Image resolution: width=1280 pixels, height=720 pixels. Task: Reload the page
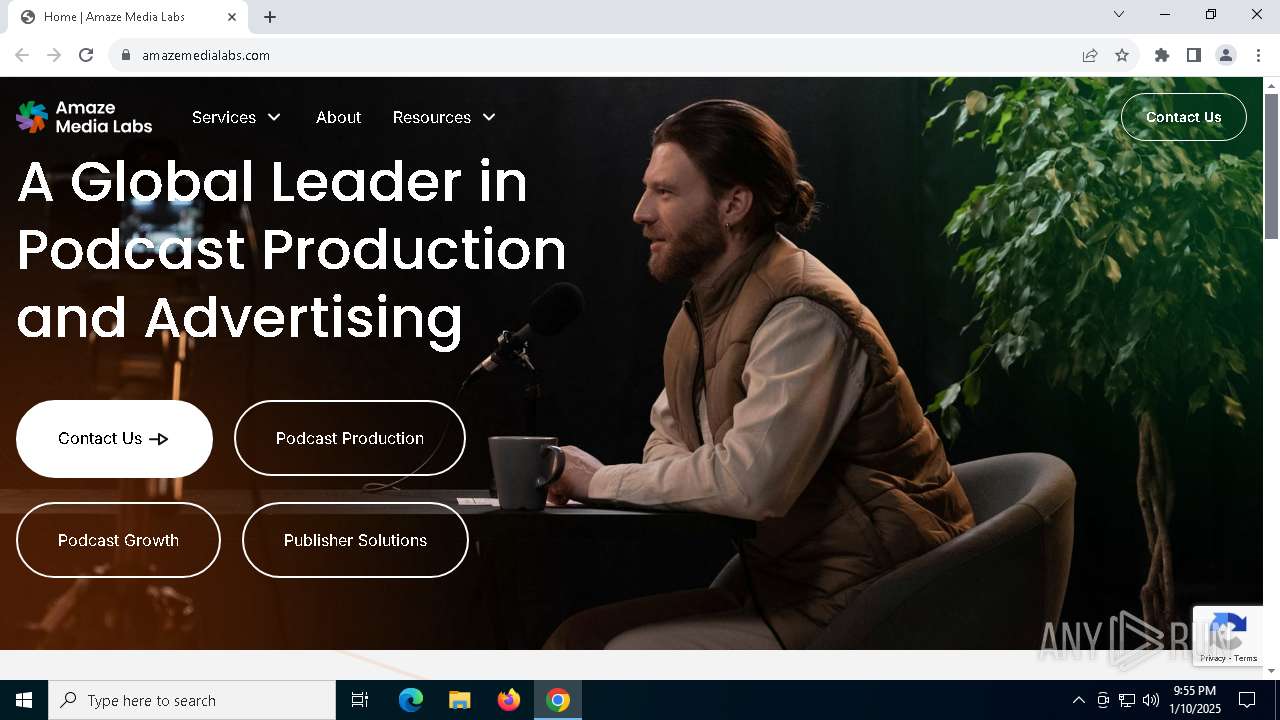86,55
